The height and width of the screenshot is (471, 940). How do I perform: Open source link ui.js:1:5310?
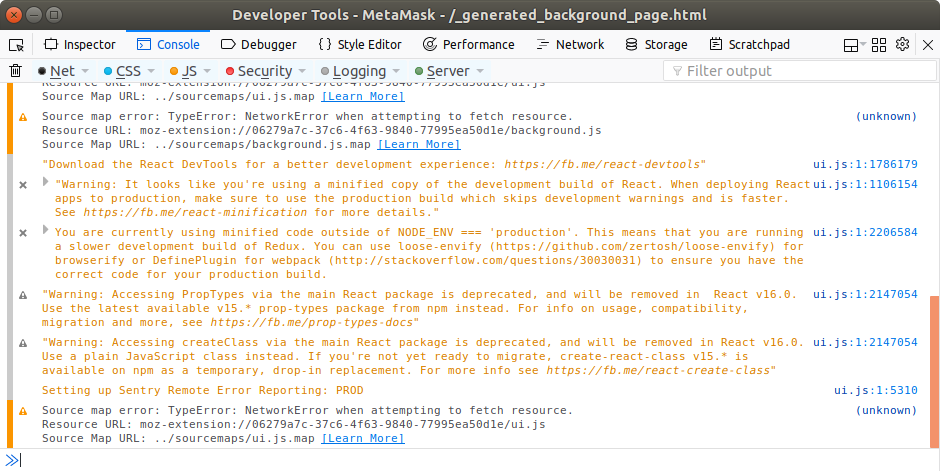pyautogui.click(x=875, y=390)
